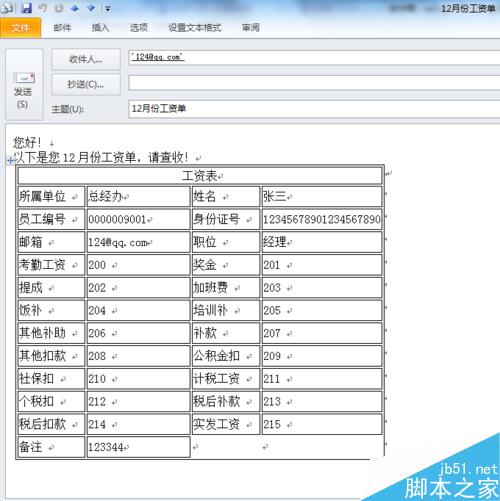
Task: Switch to the 选项 ribbon tab
Action: [139, 28]
